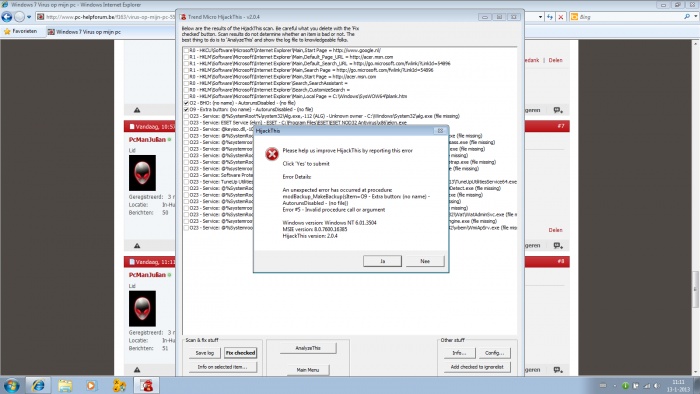Tick checkbox for R0 Local Page blank.htm entry

(186, 96)
